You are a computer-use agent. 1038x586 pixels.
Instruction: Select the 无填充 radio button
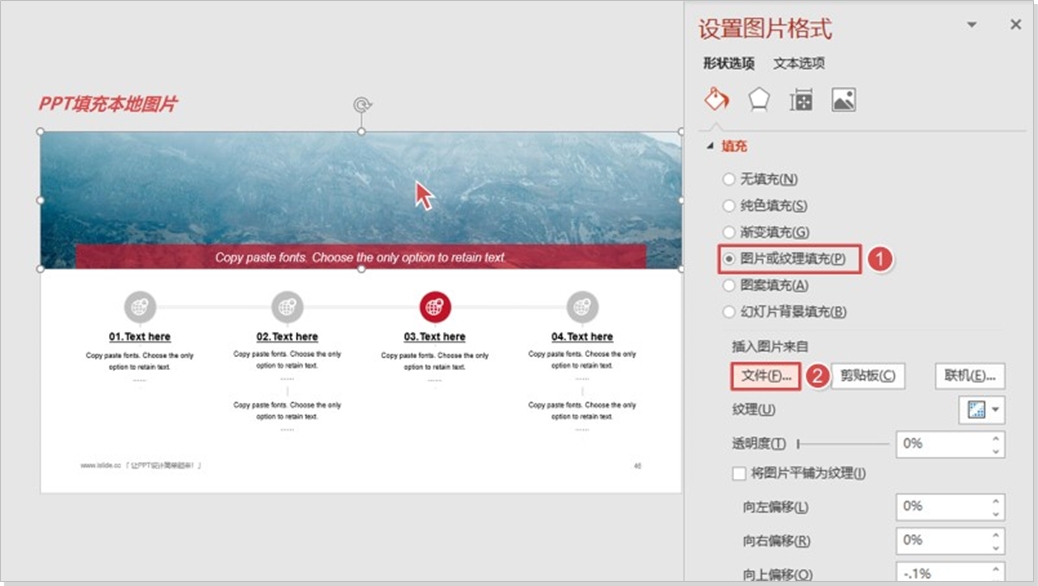pyautogui.click(x=728, y=180)
